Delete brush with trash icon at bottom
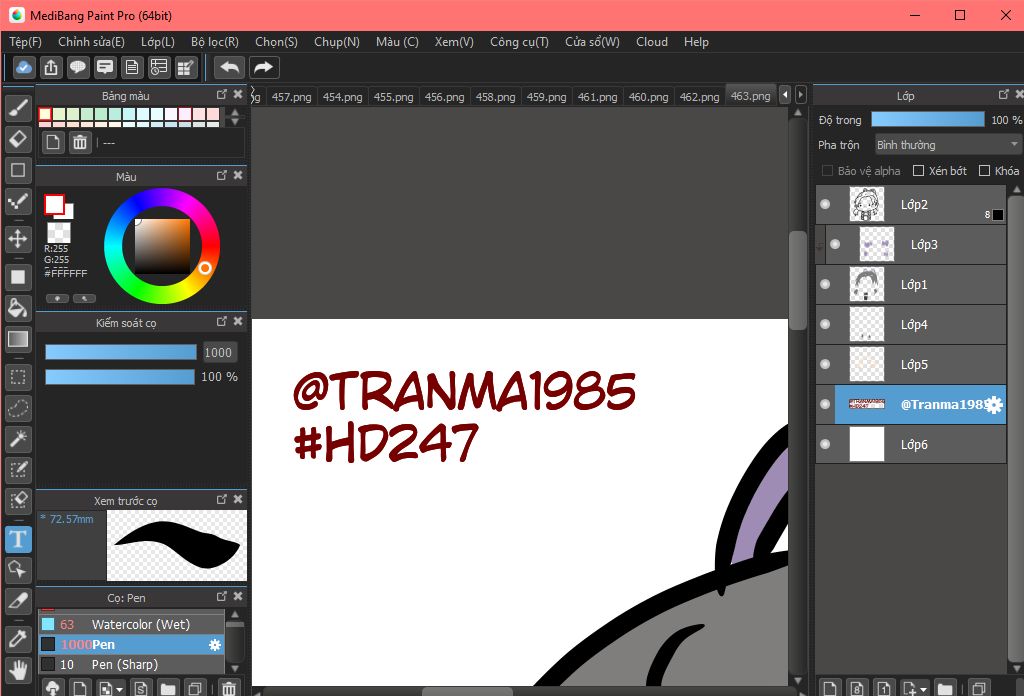This screenshot has width=1024, height=696. (229, 688)
